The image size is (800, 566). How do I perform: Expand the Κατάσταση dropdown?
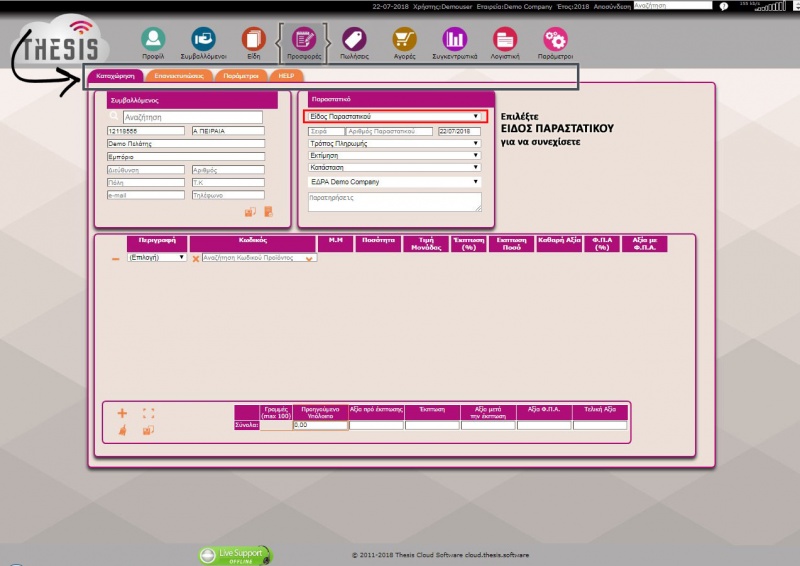pyautogui.click(x=392, y=168)
